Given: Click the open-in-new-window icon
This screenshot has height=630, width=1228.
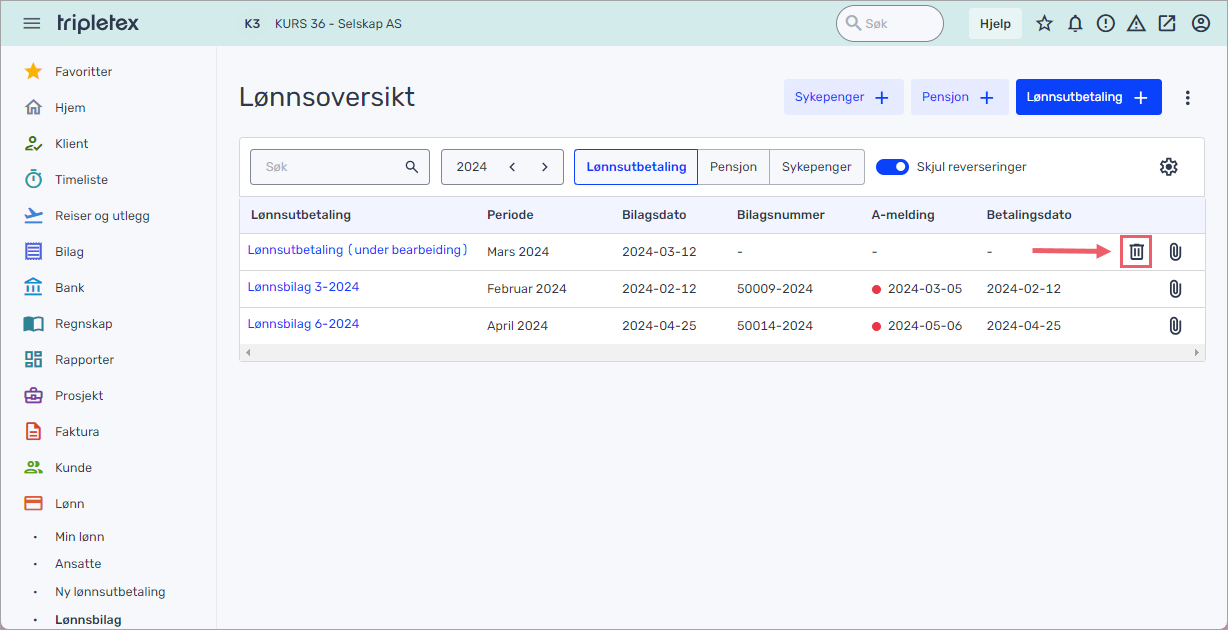Looking at the screenshot, I should tap(1167, 23).
